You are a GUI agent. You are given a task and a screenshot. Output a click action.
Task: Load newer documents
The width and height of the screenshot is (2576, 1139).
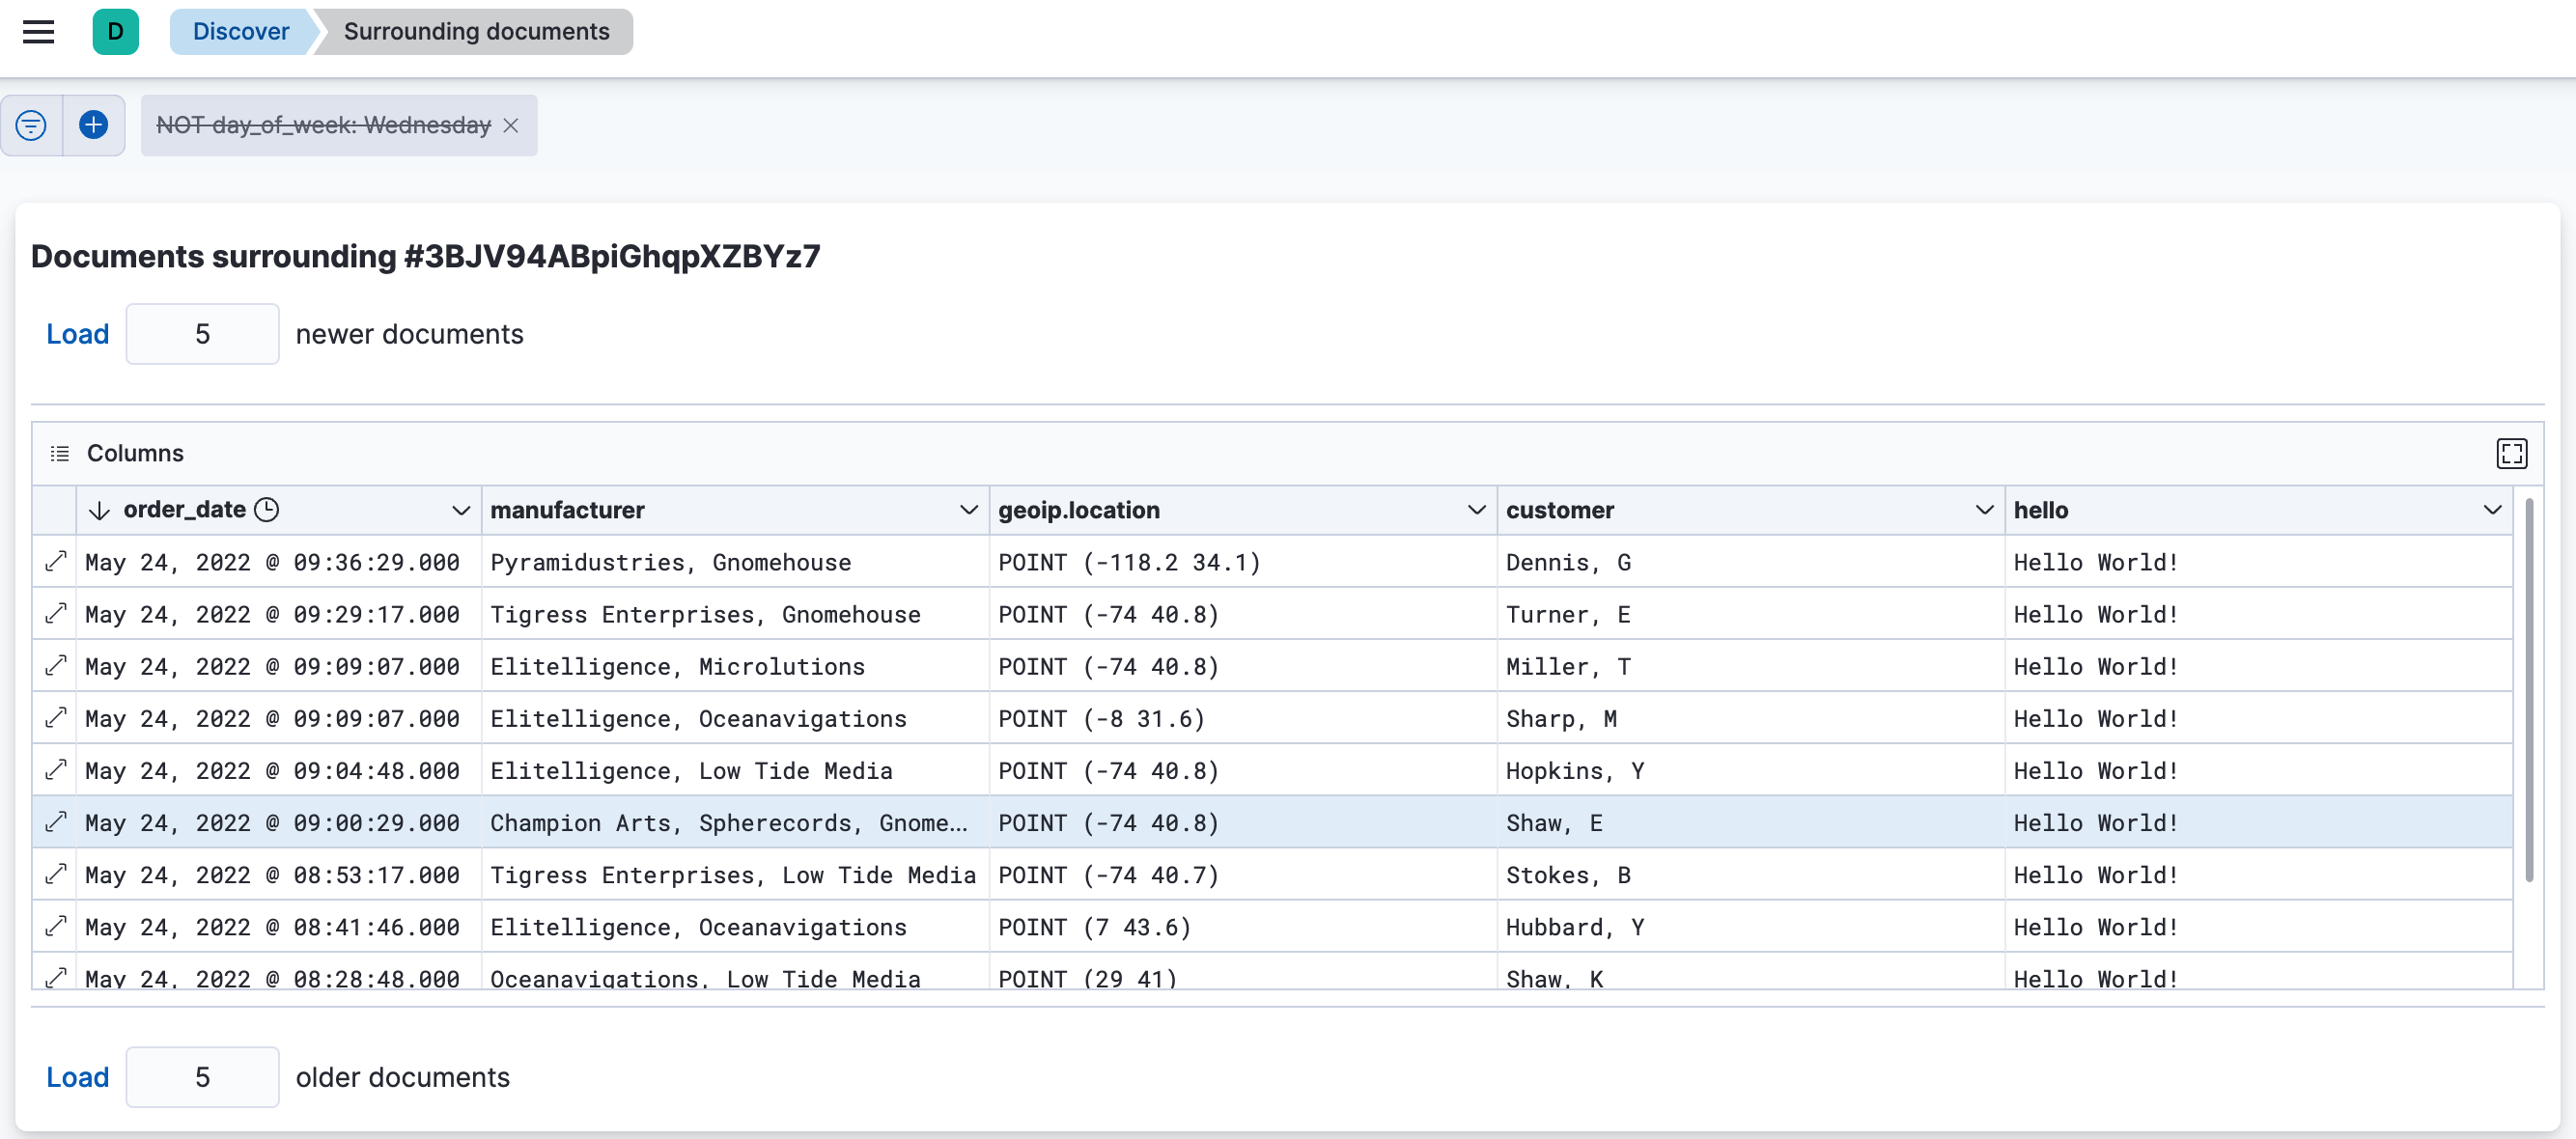coord(77,334)
